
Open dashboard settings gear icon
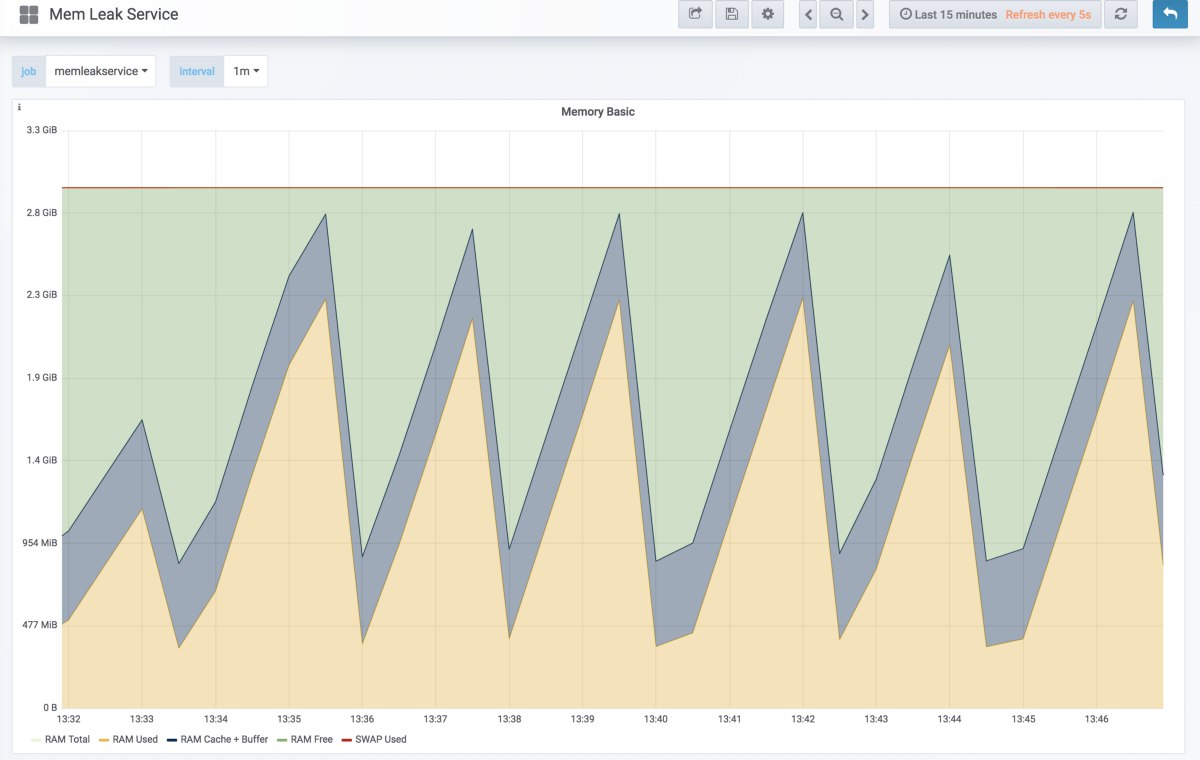tap(767, 14)
